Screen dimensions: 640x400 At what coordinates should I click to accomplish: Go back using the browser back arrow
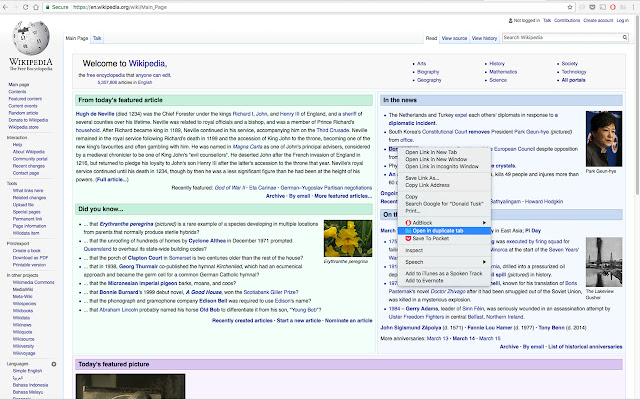click(x=5, y=7)
